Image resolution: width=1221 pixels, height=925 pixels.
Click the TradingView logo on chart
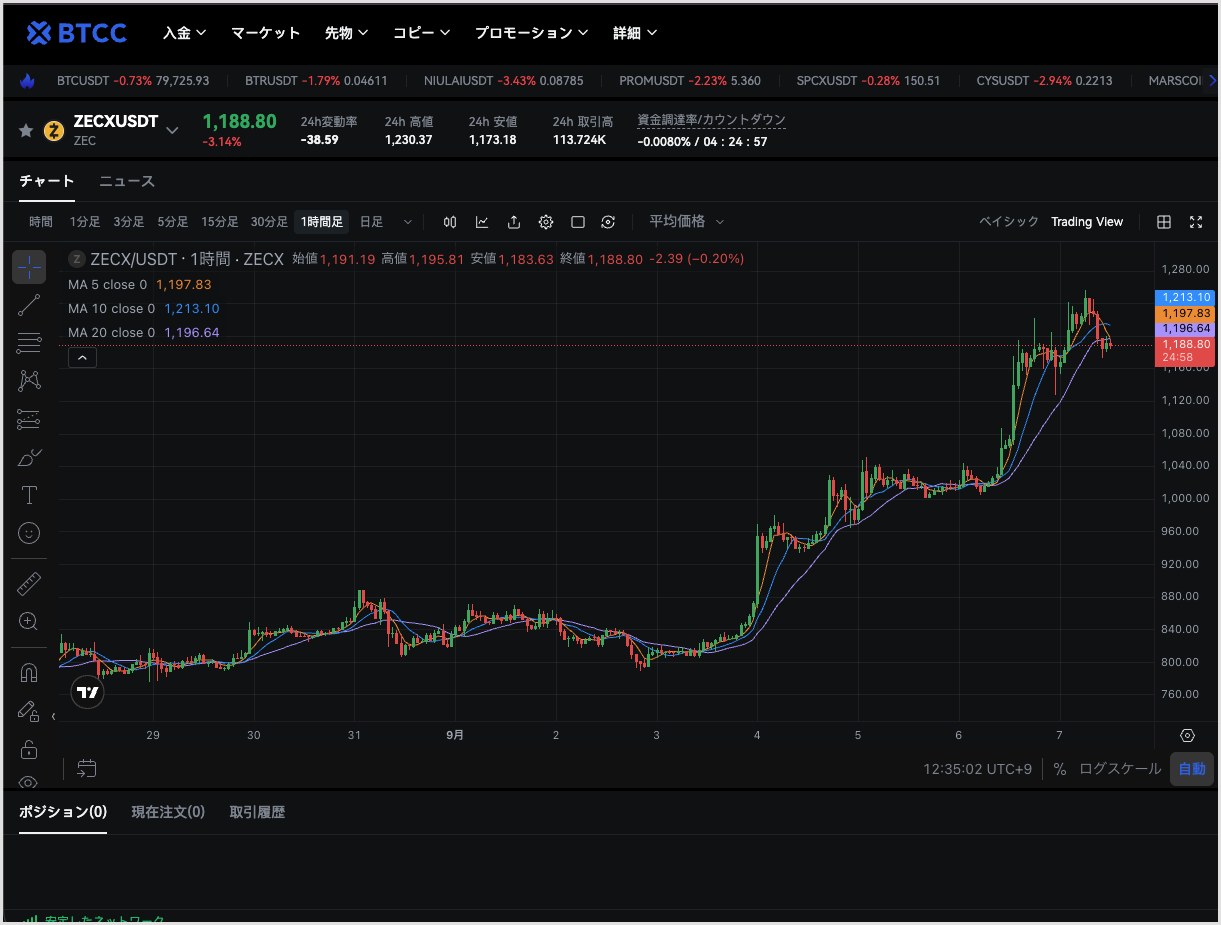pyautogui.click(x=88, y=692)
